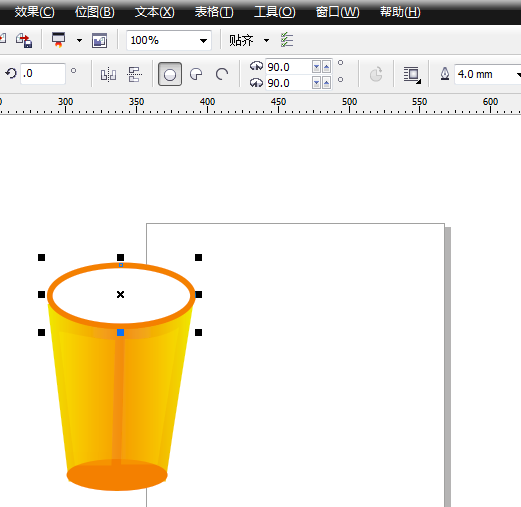Increase the starting angle 90.0 stepper
The image size is (521, 507).
click(x=327, y=67)
